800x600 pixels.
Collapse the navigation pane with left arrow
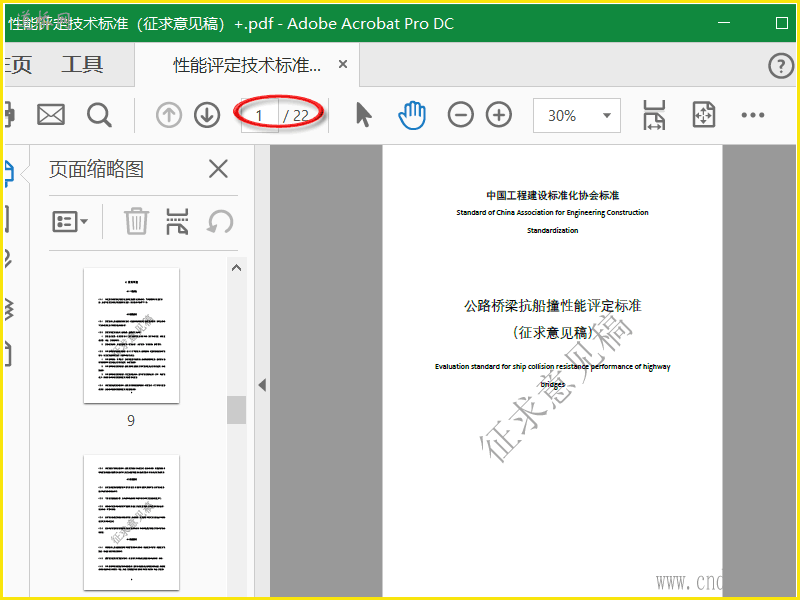coord(262,385)
